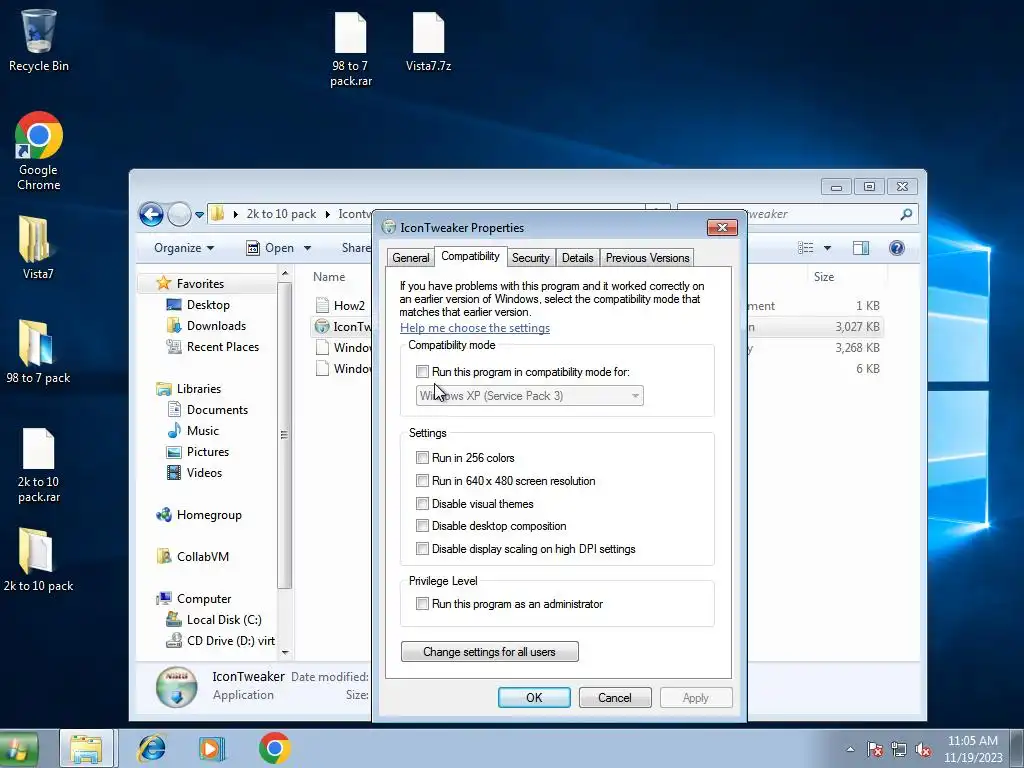Select the Vista7 folder on desktop

tap(37, 247)
